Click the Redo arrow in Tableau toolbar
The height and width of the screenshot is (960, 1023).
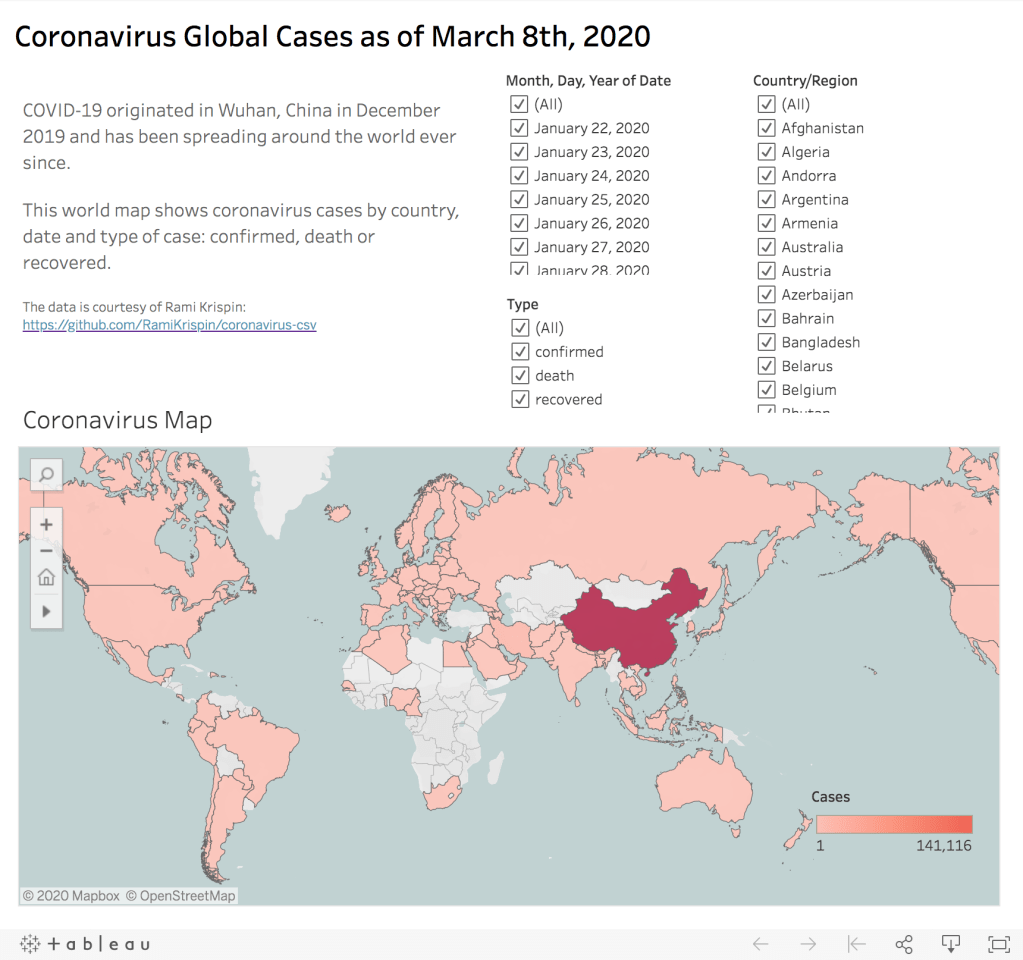click(808, 944)
